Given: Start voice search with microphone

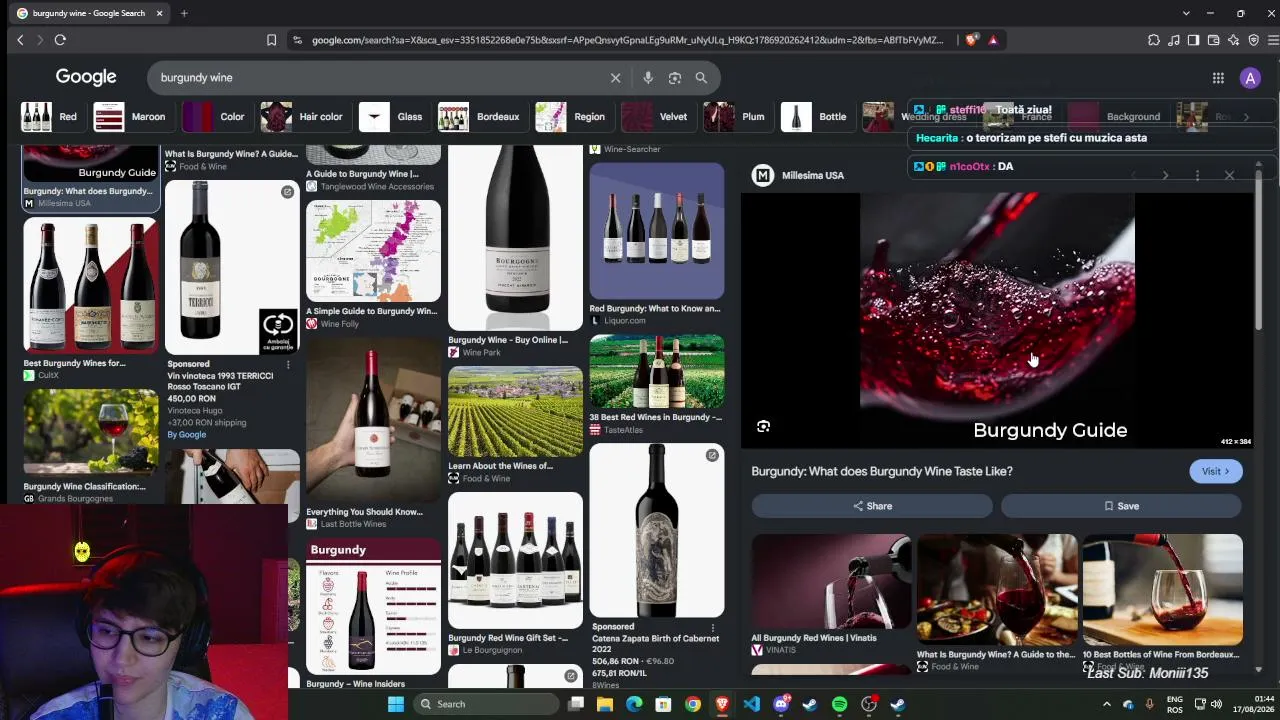Looking at the screenshot, I should 648,78.
